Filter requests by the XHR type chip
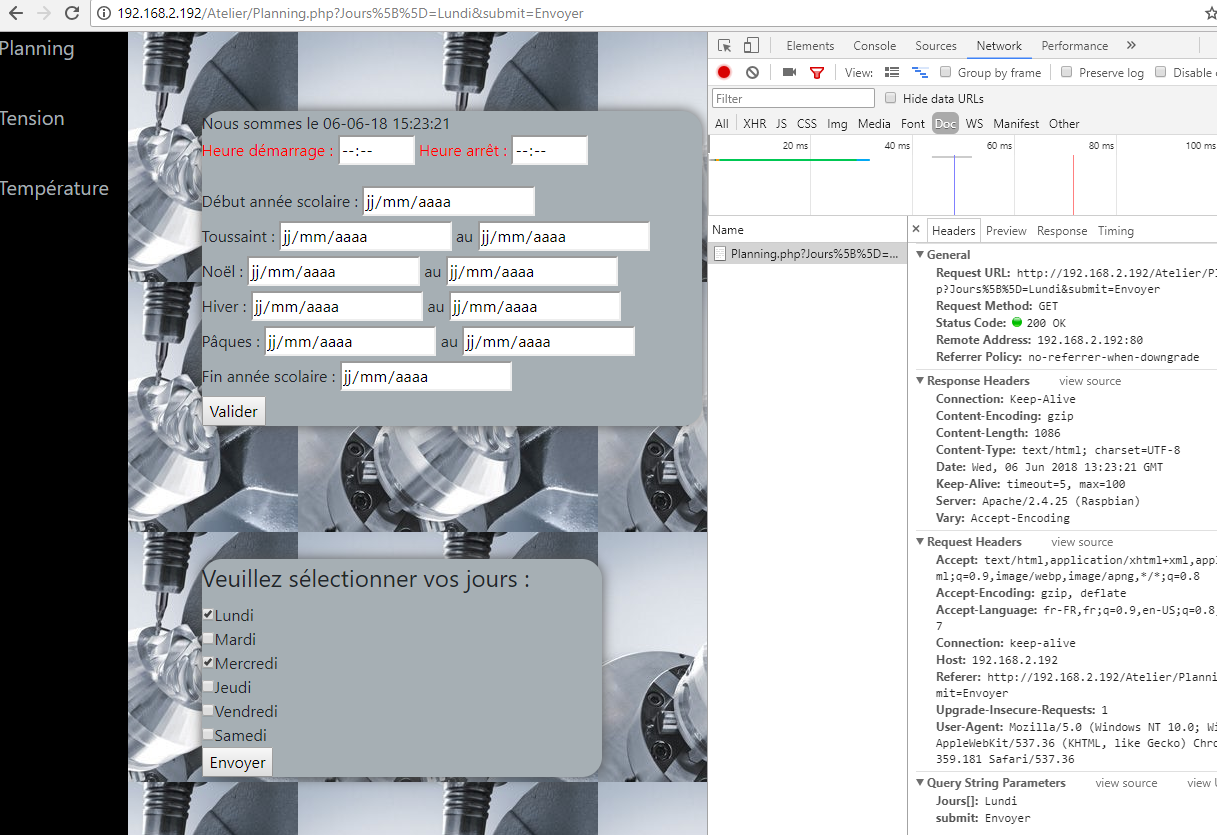This screenshot has height=835, width=1217. [x=754, y=123]
